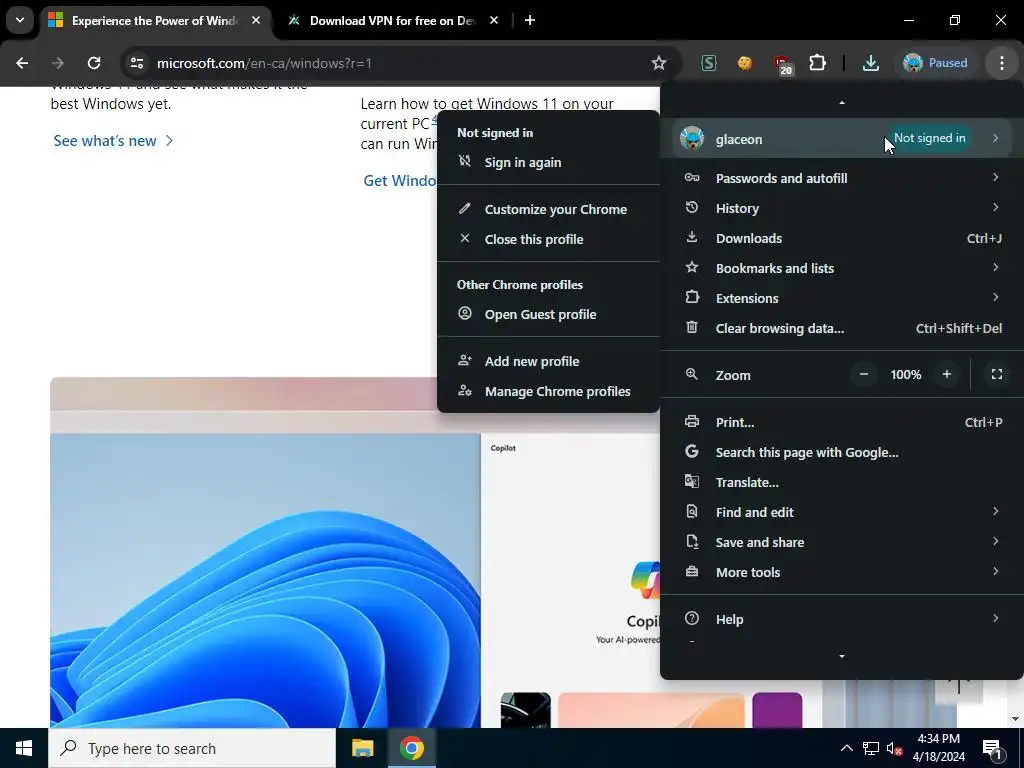Open a new tab with plus button

pyautogui.click(x=530, y=20)
